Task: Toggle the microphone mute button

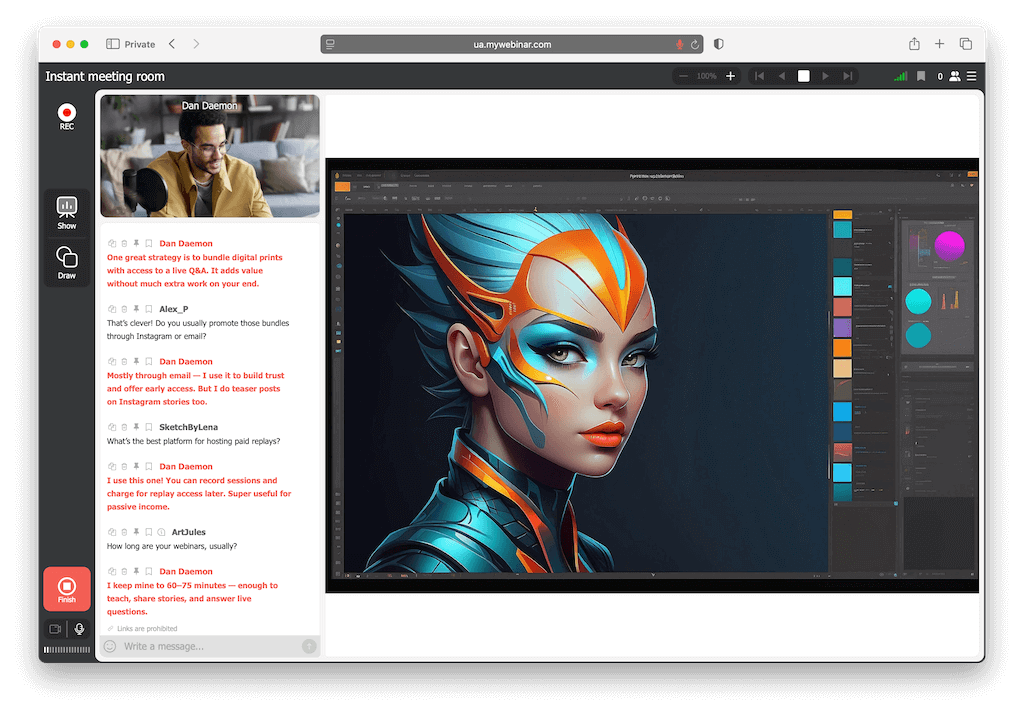Action: click(x=79, y=629)
